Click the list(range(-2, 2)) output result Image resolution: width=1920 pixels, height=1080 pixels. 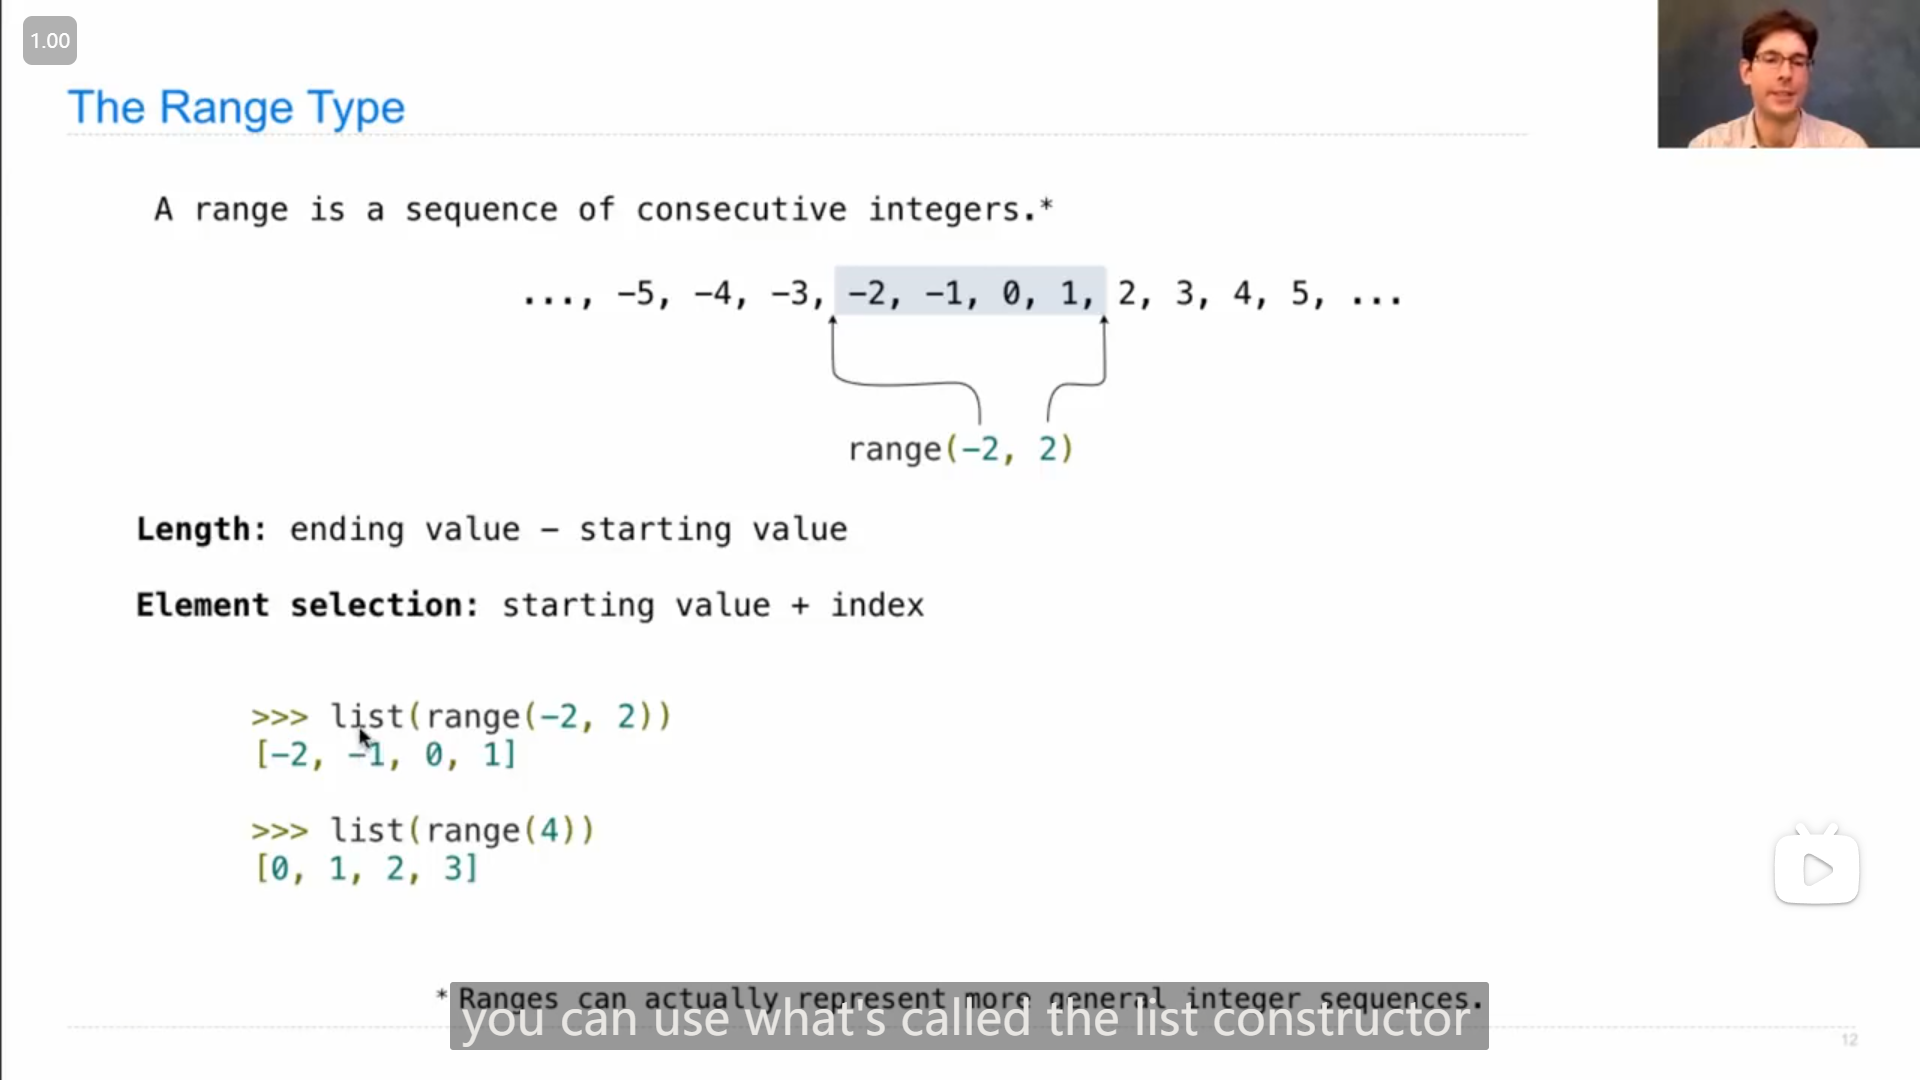click(x=382, y=754)
